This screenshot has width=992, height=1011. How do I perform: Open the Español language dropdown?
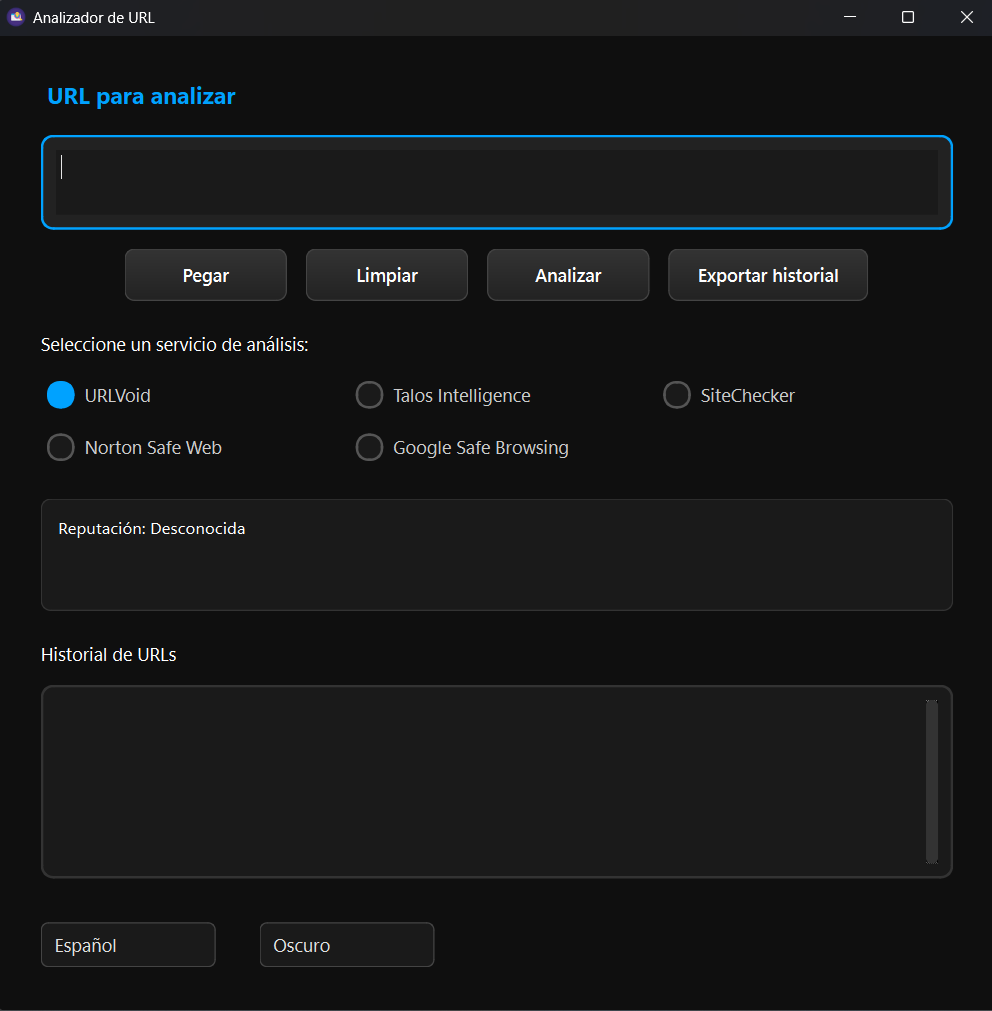tap(128, 945)
